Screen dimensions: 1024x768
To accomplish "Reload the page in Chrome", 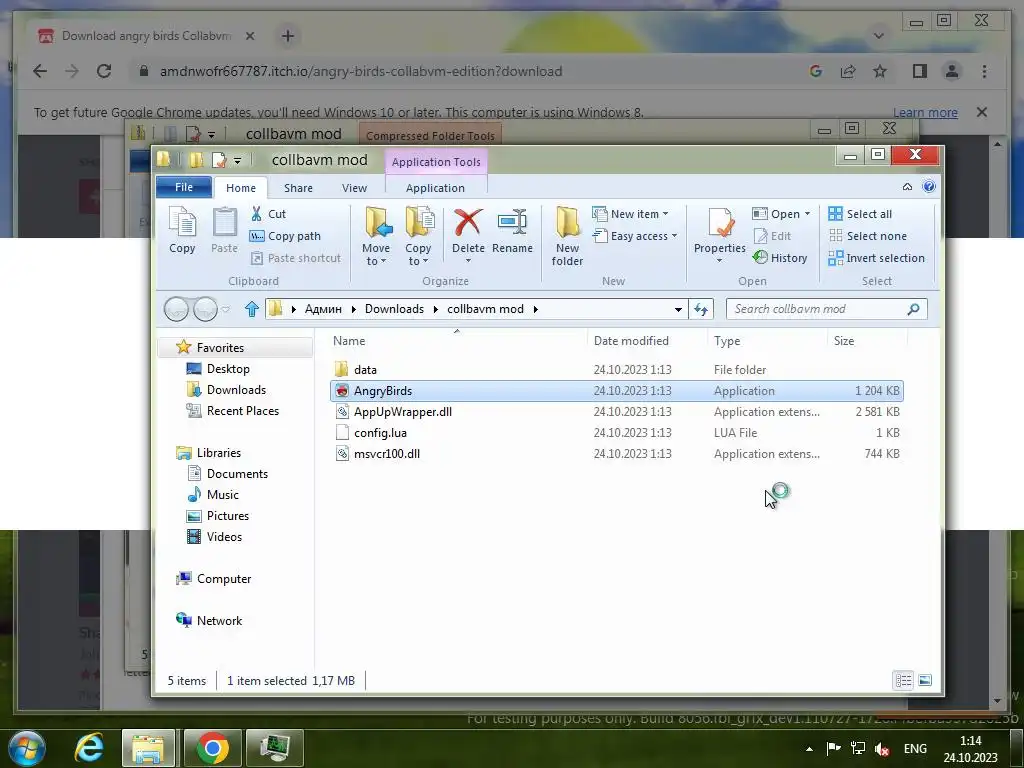I will point(104,71).
